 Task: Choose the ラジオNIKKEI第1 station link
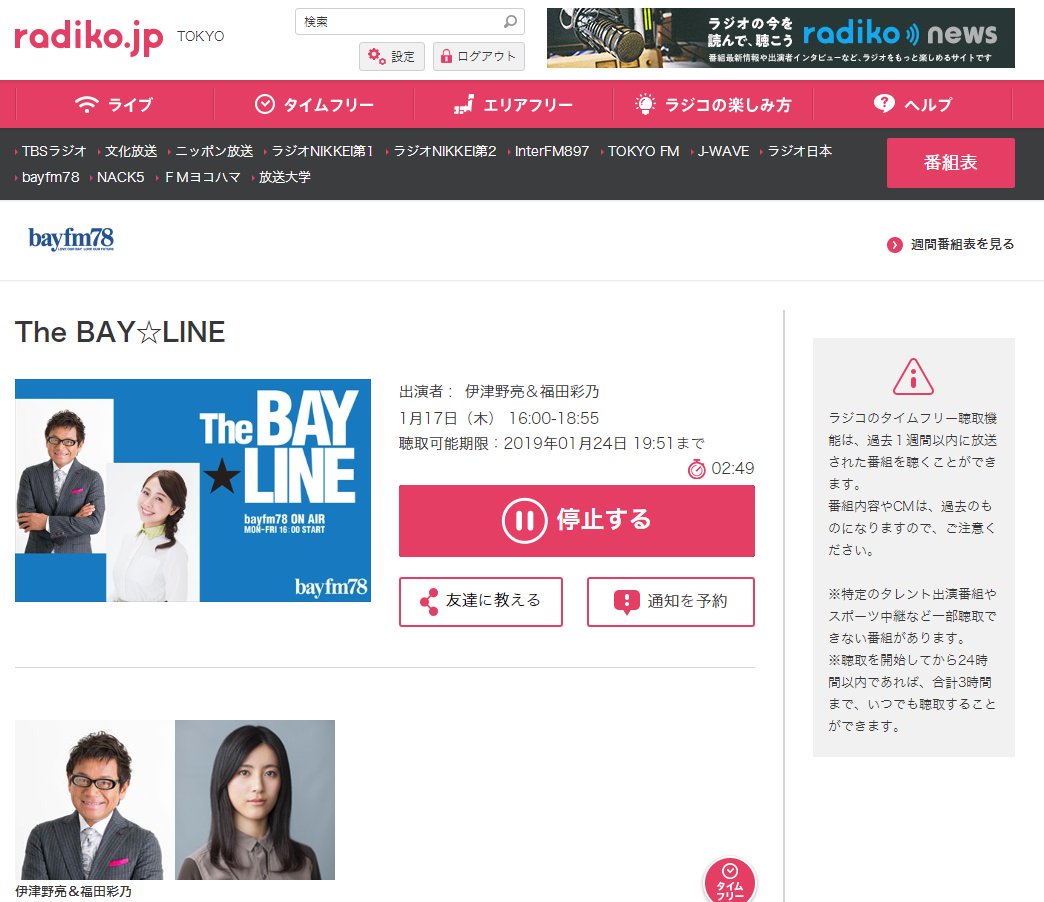(323, 151)
